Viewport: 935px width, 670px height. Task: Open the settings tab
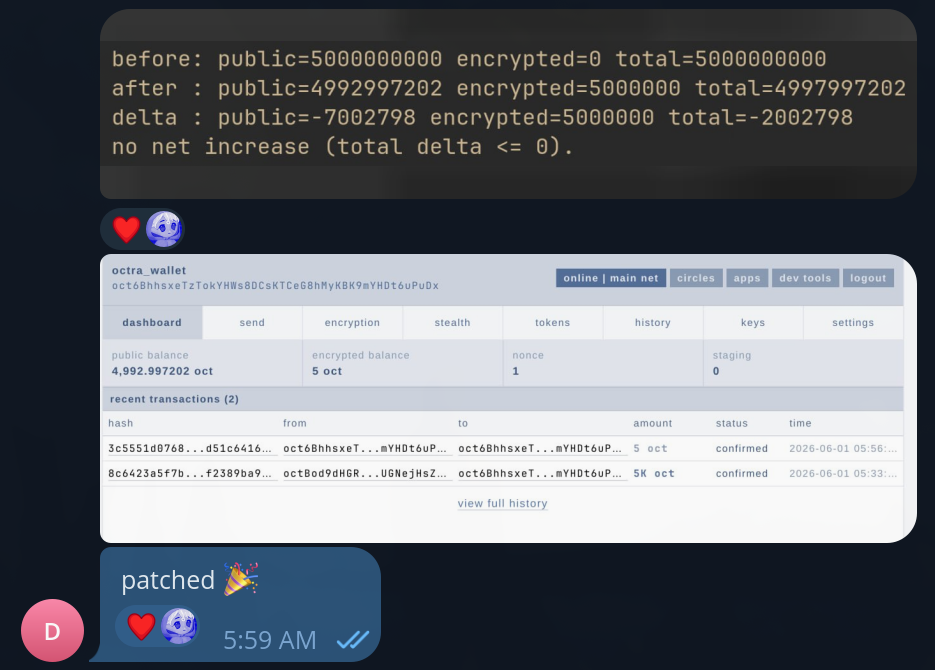(x=853, y=322)
